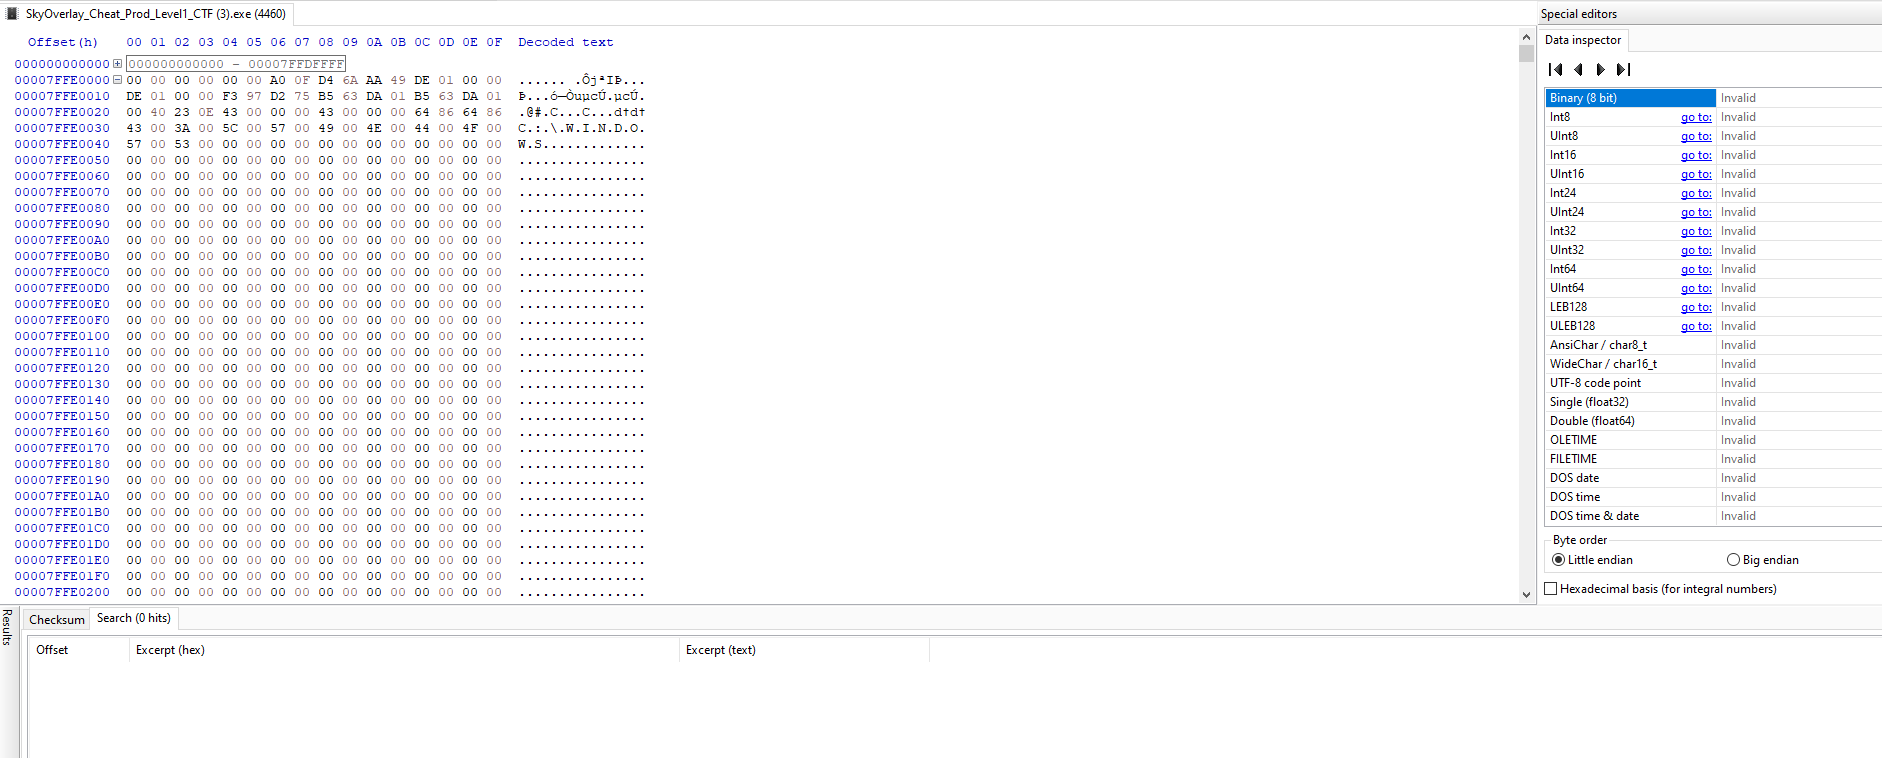Click the UInt32 'go to:' link
This screenshot has height=758, width=1882.
pos(1695,250)
